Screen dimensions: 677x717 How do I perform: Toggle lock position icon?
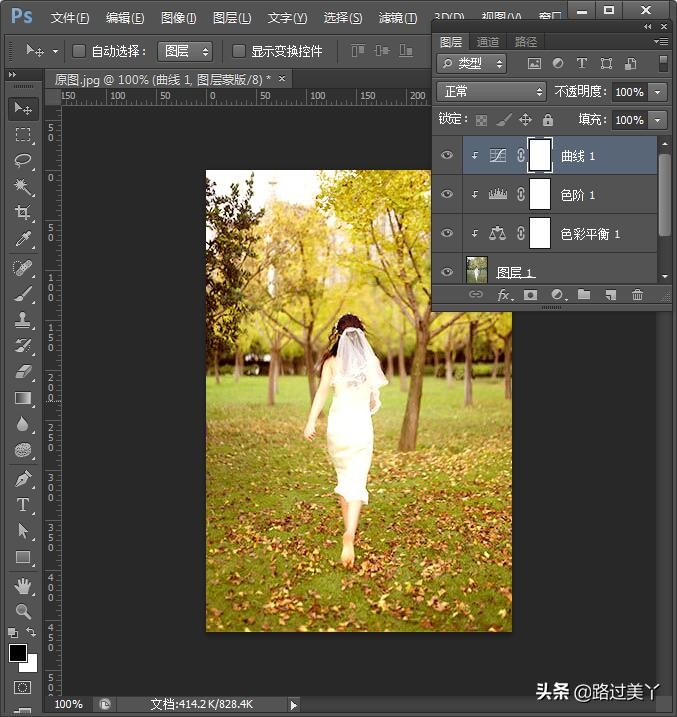click(x=525, y=120)
